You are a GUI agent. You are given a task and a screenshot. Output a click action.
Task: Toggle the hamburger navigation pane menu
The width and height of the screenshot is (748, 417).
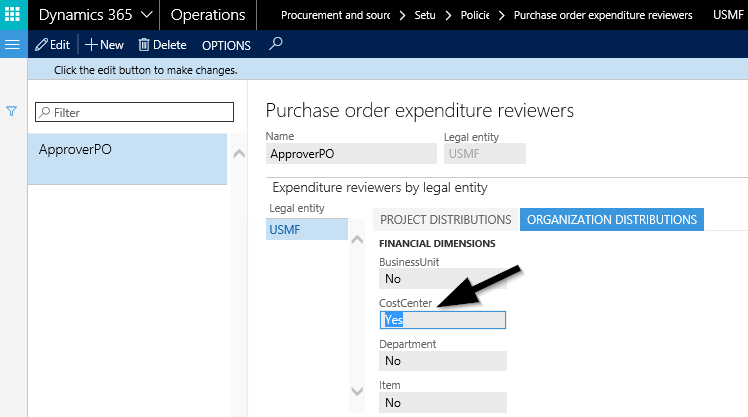13,45
